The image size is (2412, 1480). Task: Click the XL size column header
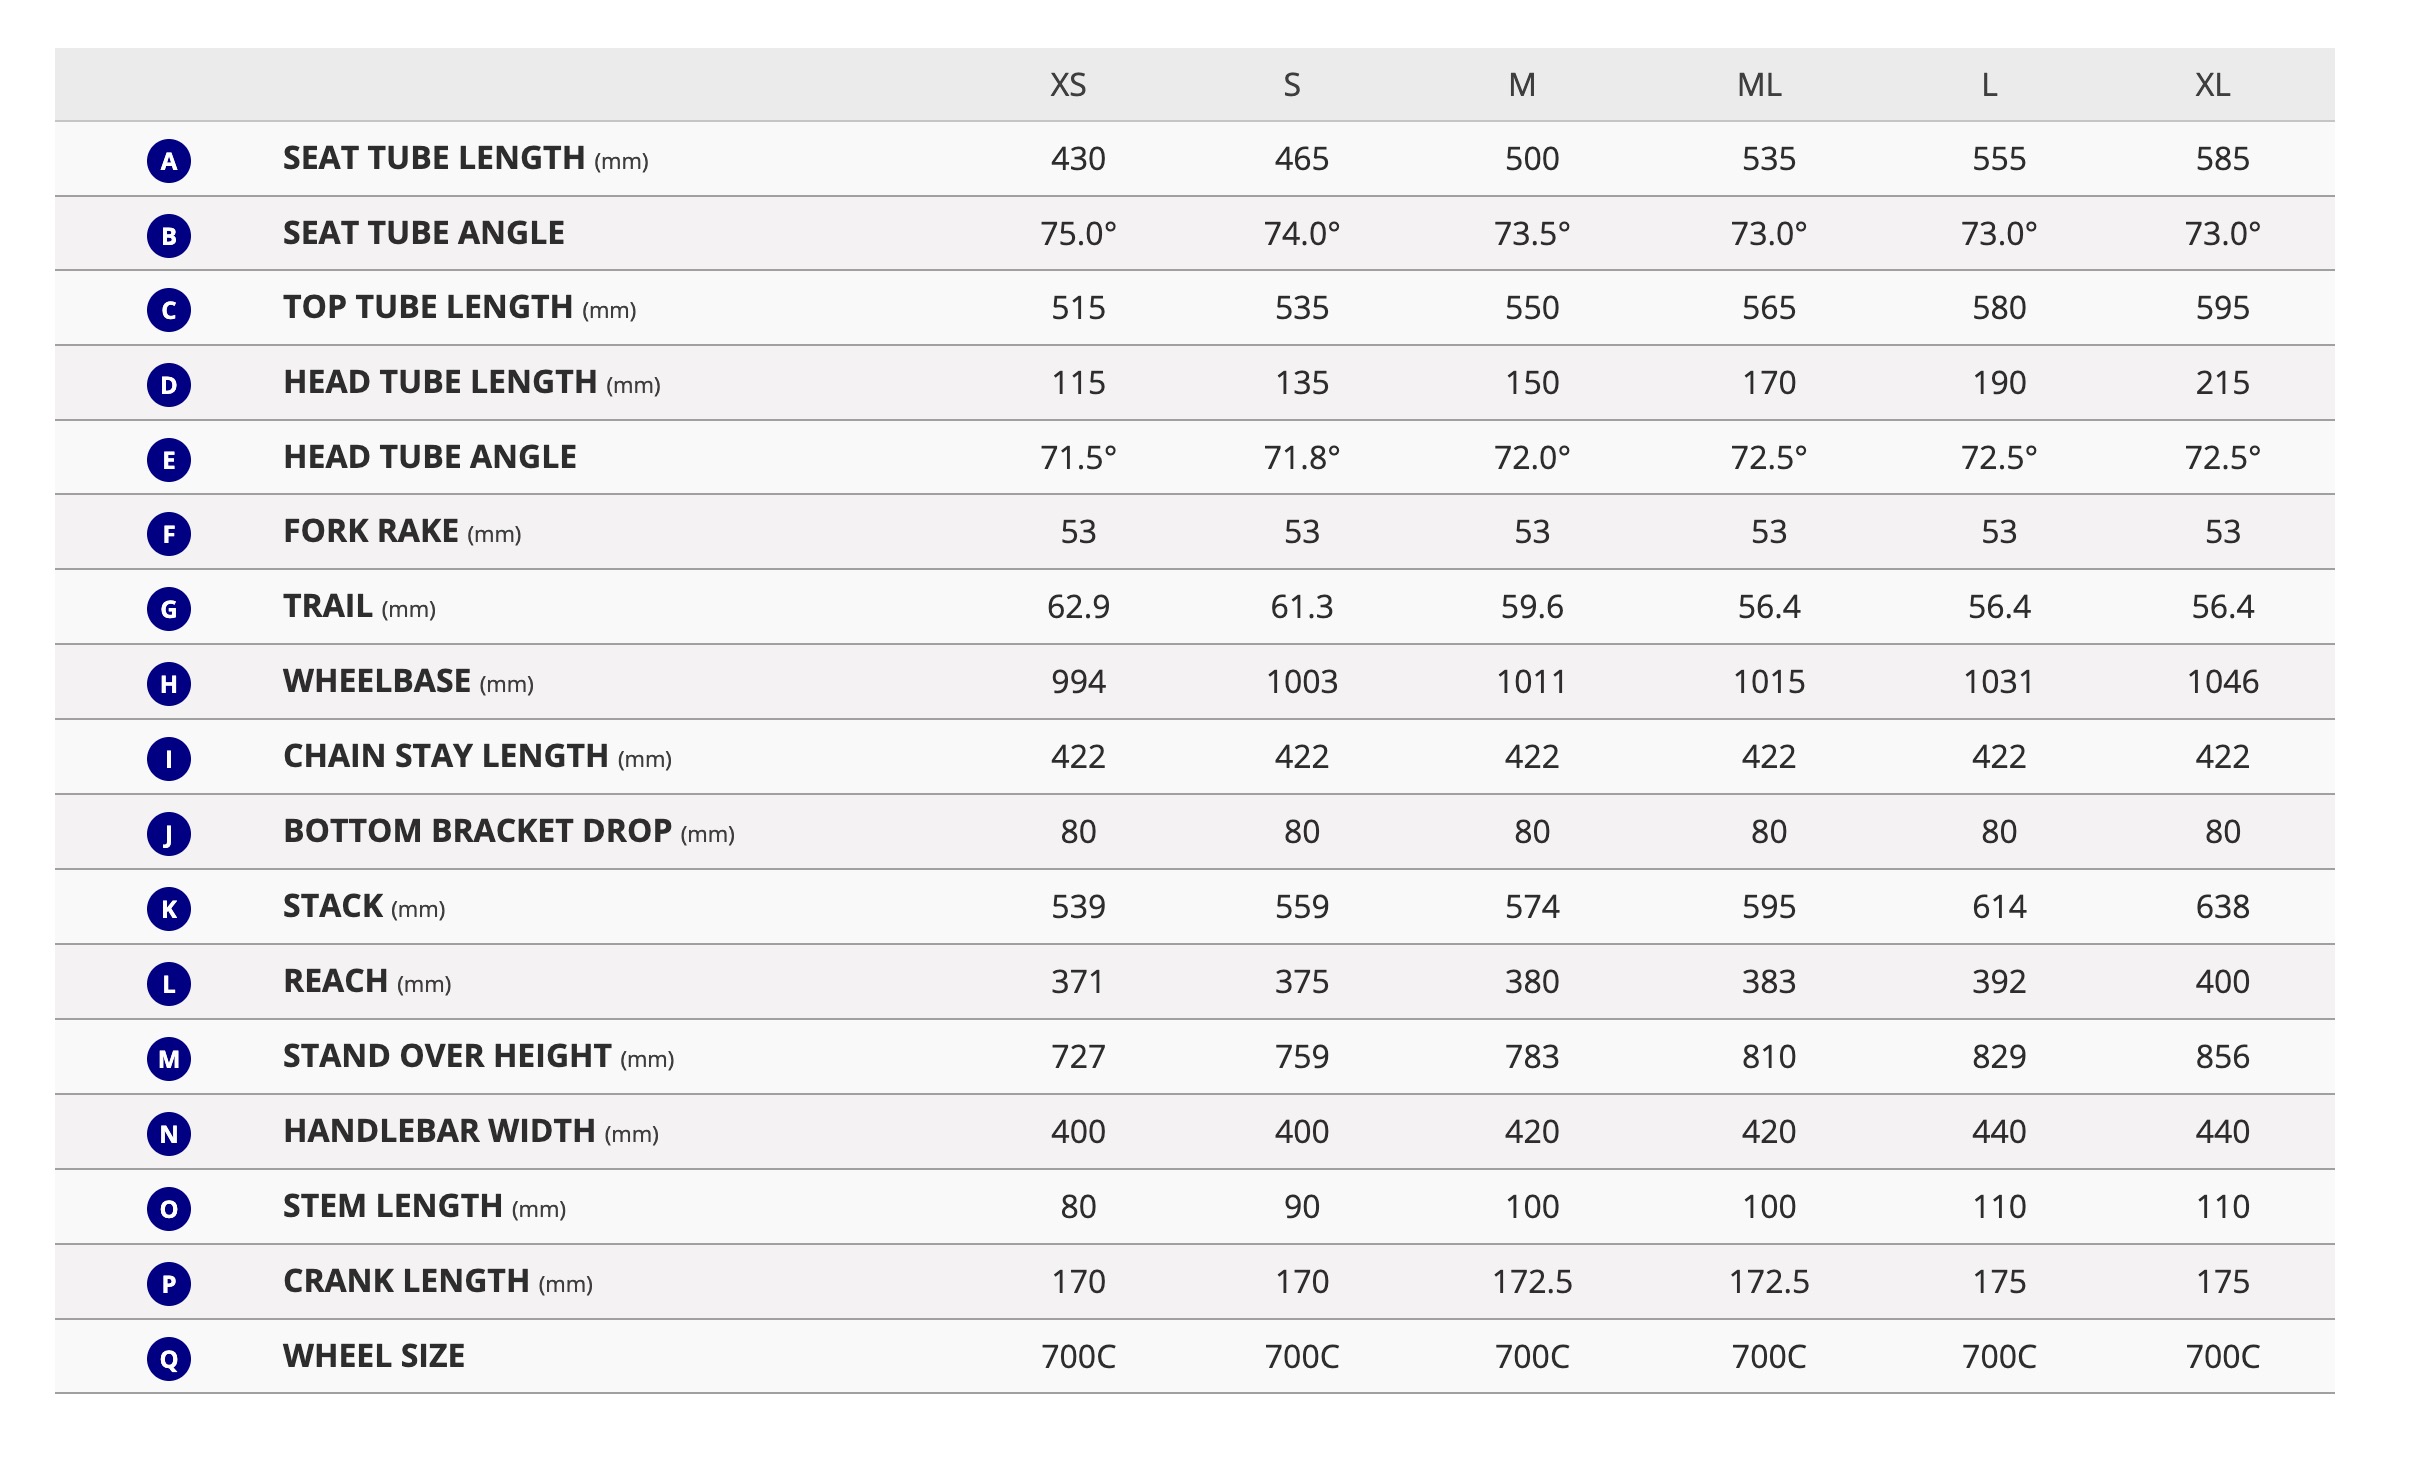2213,85
